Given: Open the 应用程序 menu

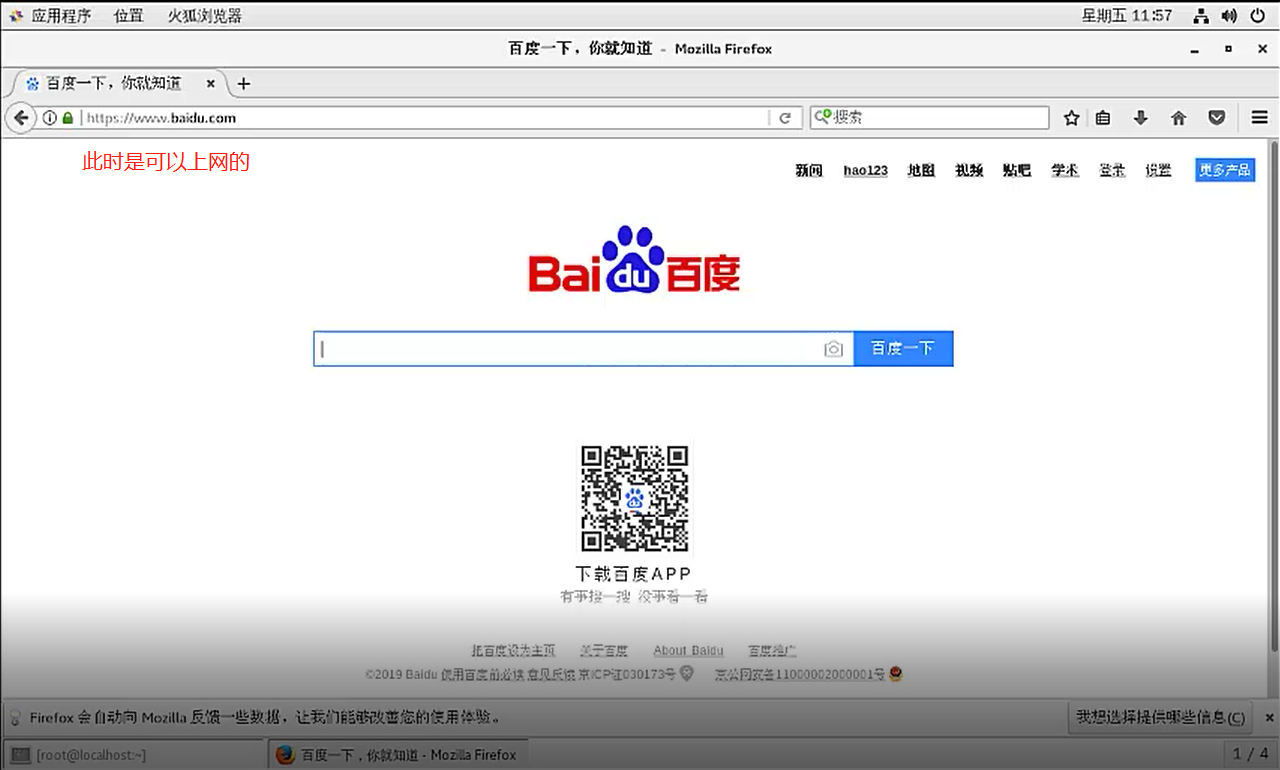Looking at the screenshot, I should pos(60,16).
